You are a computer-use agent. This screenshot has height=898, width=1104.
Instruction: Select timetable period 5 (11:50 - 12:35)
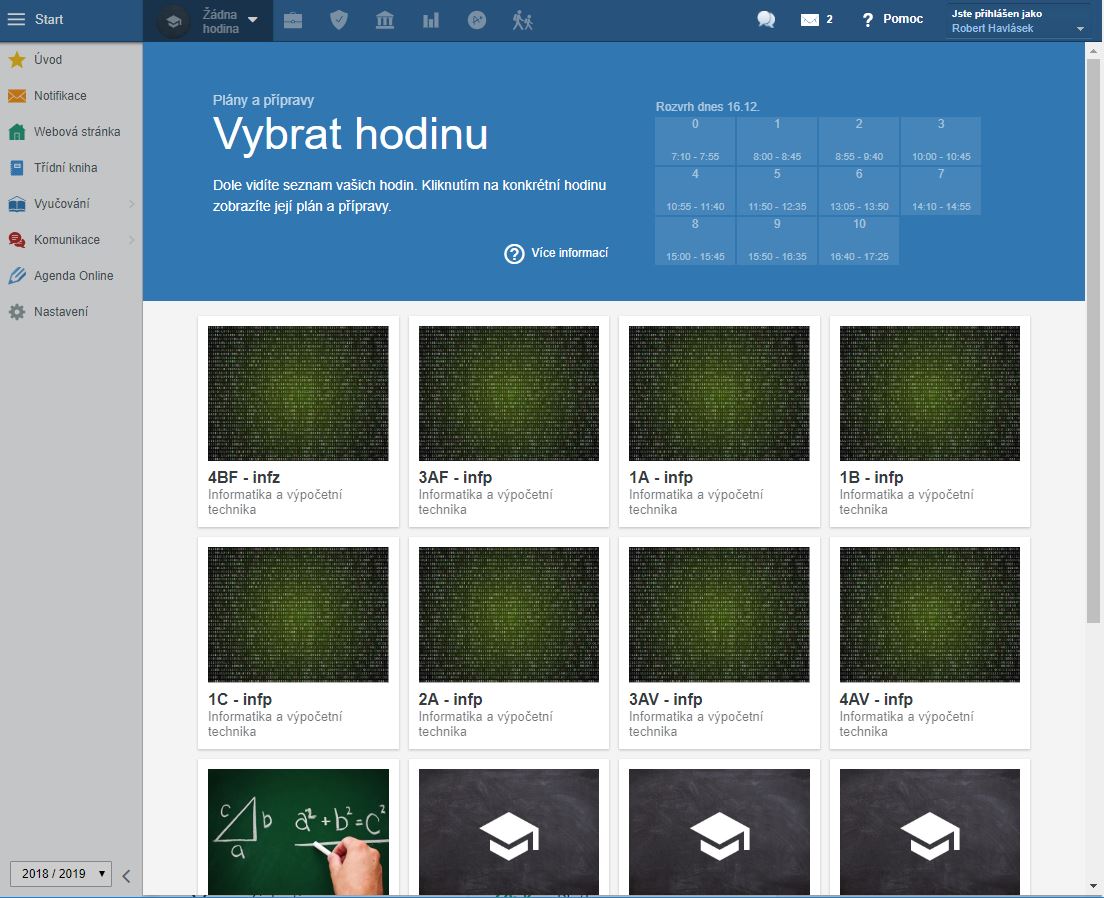[x=777, y=190]
